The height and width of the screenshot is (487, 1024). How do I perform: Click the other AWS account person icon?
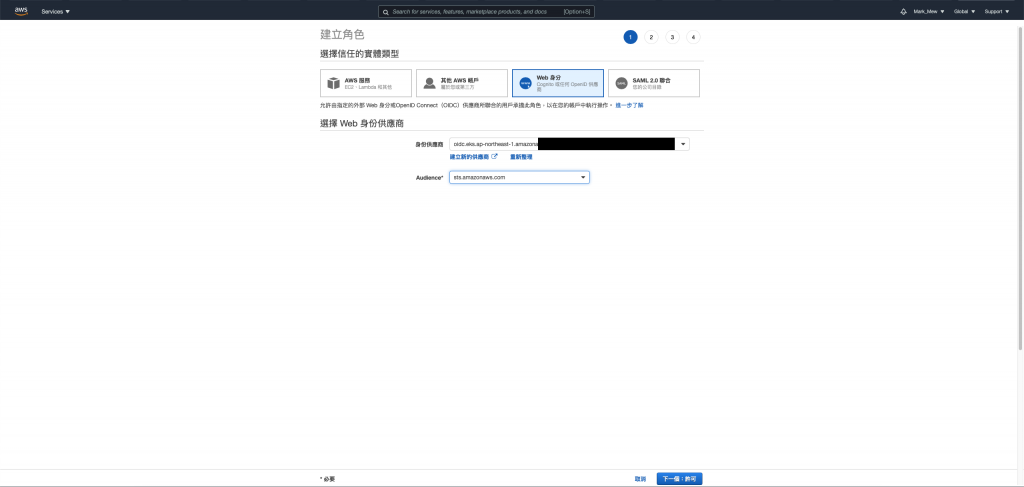click(429, 84)
